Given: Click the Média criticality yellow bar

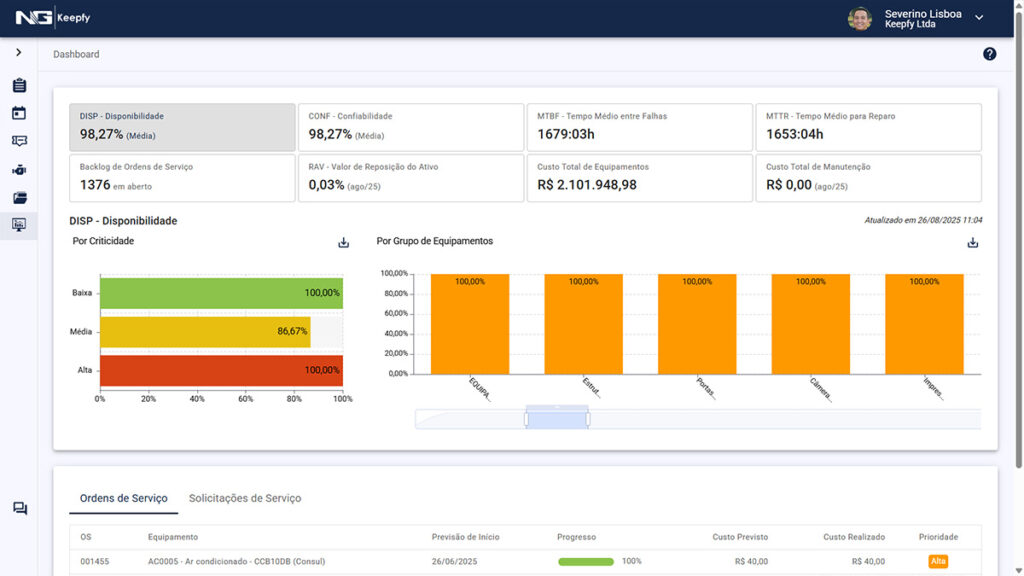Looking at the screenshot, I should click(x=205, y=332).
